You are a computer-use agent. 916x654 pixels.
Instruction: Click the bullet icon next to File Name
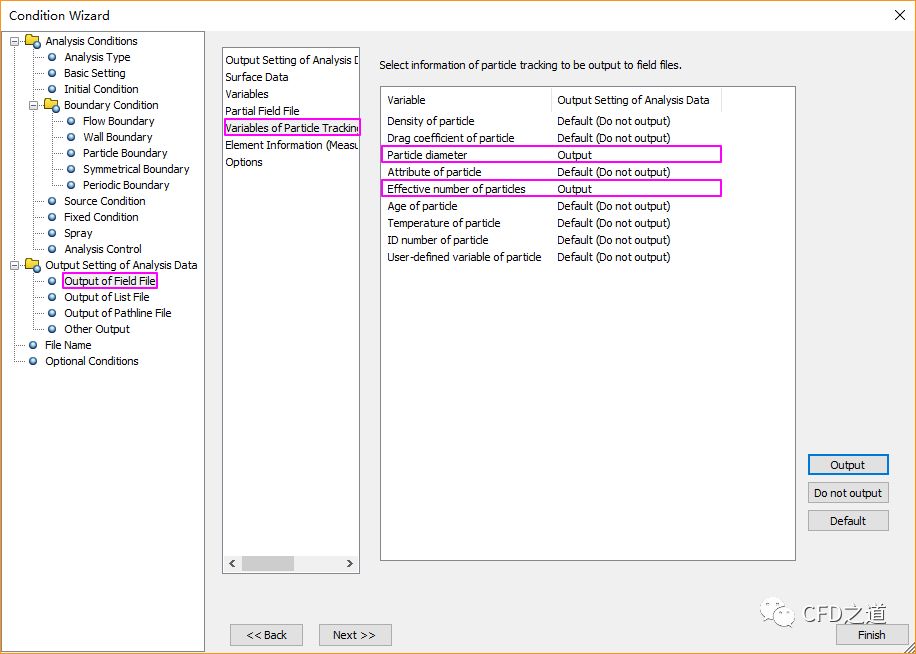point(33,345)
